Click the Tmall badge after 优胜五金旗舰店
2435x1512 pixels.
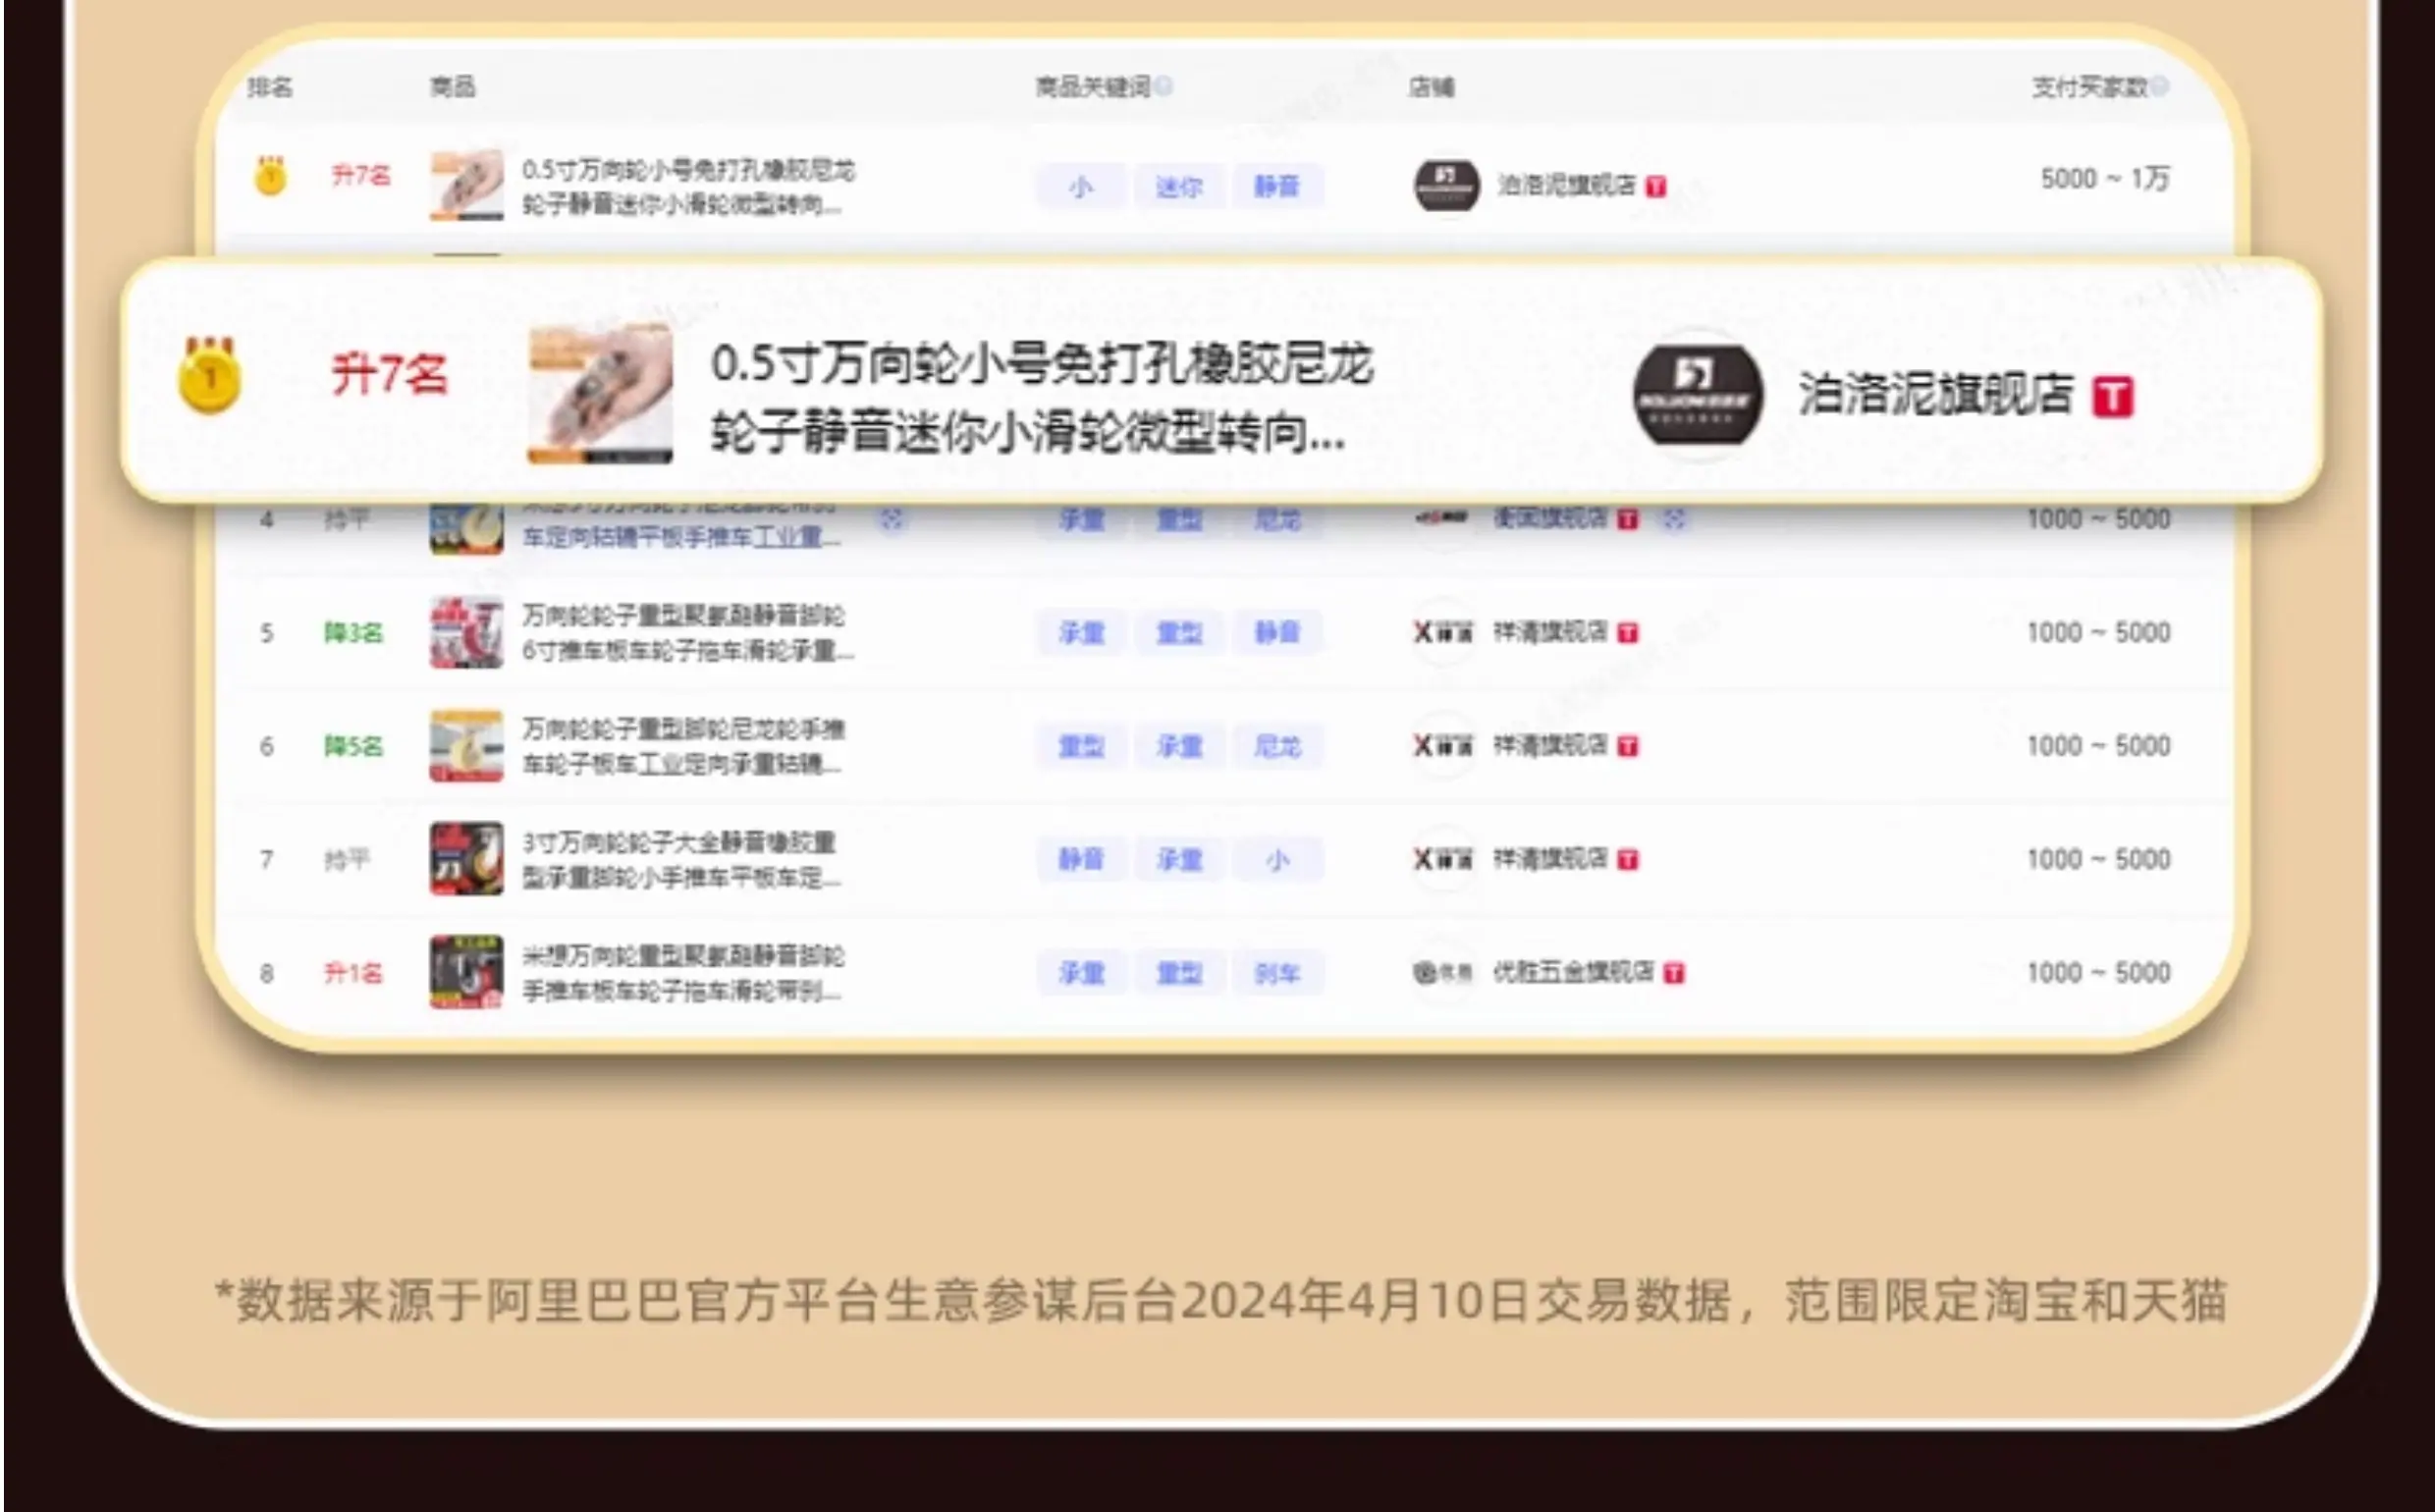point(1674,973)
